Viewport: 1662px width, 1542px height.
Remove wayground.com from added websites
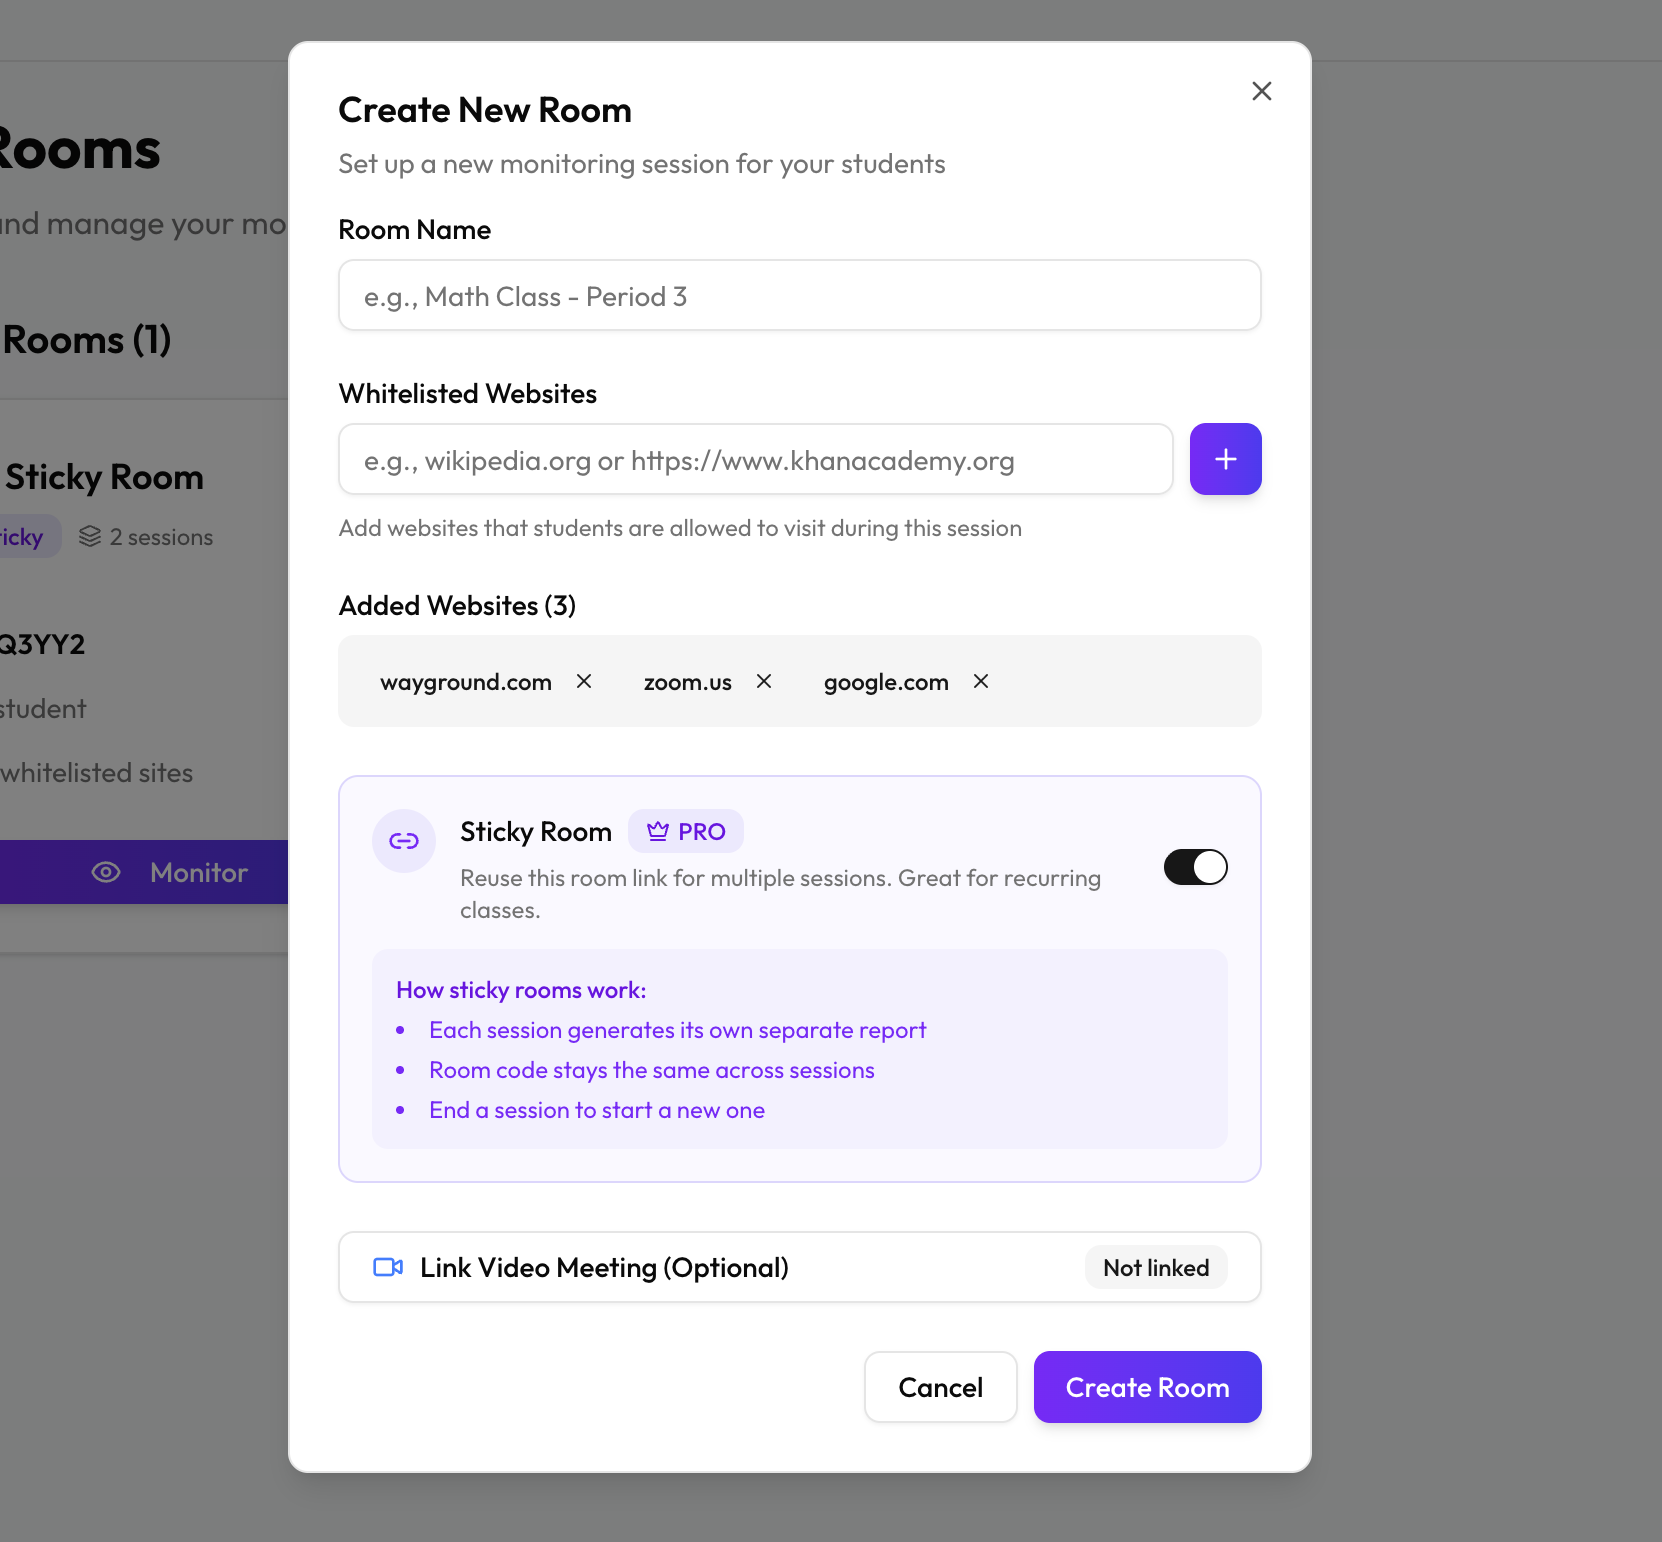[x=584, y=681]
